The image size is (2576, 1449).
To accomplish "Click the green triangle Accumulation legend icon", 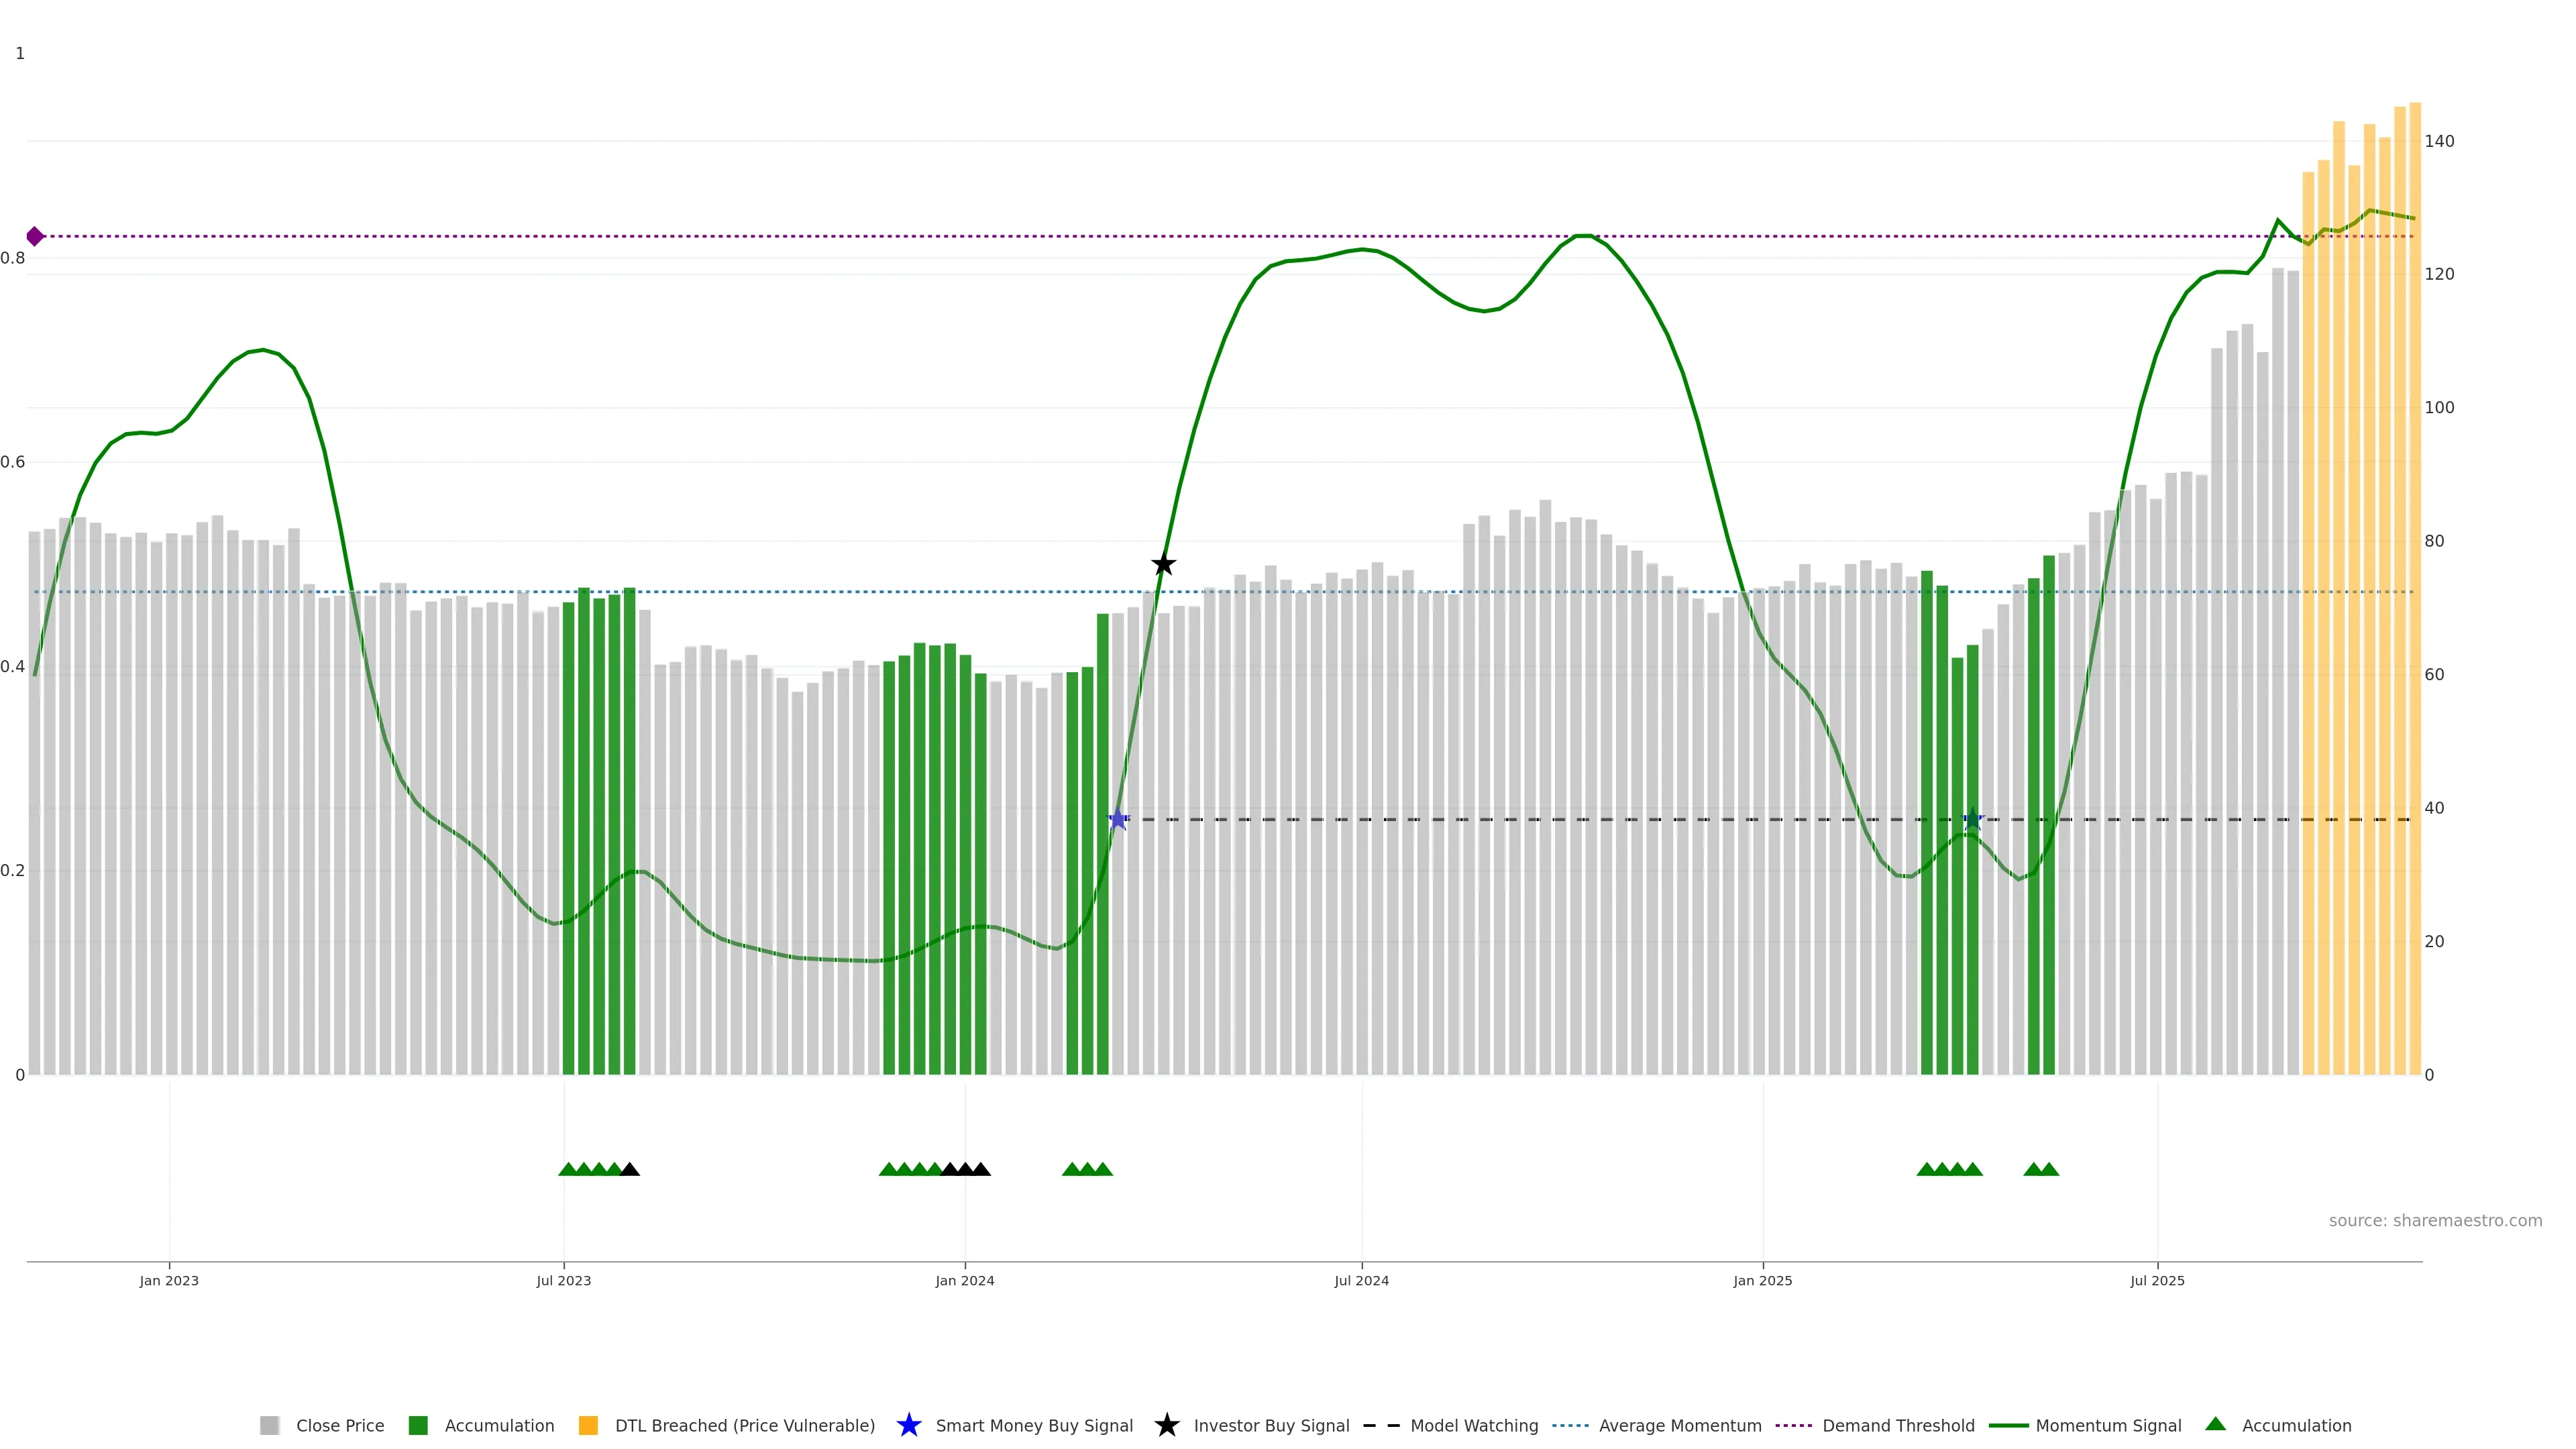I will point(2215,1424).
